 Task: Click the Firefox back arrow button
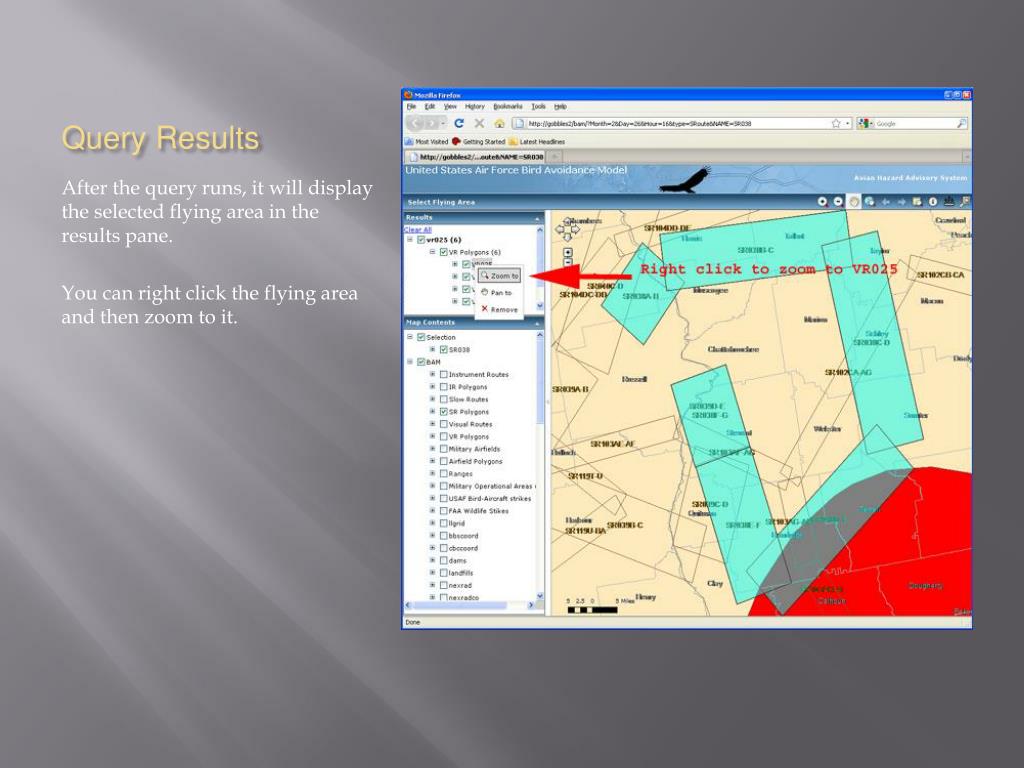coord(416,123)
